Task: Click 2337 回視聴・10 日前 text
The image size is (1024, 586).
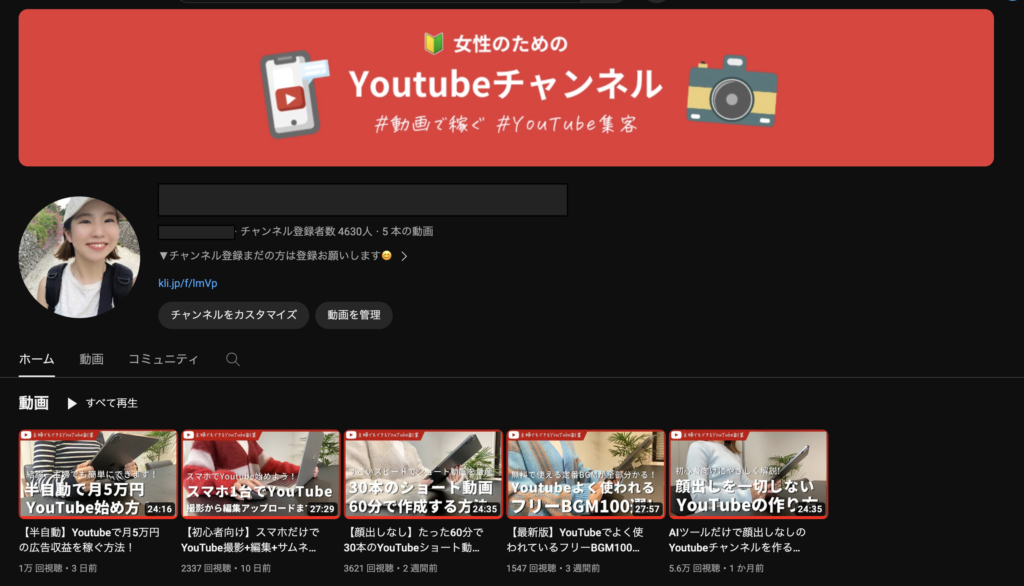Action: point(226,568)
